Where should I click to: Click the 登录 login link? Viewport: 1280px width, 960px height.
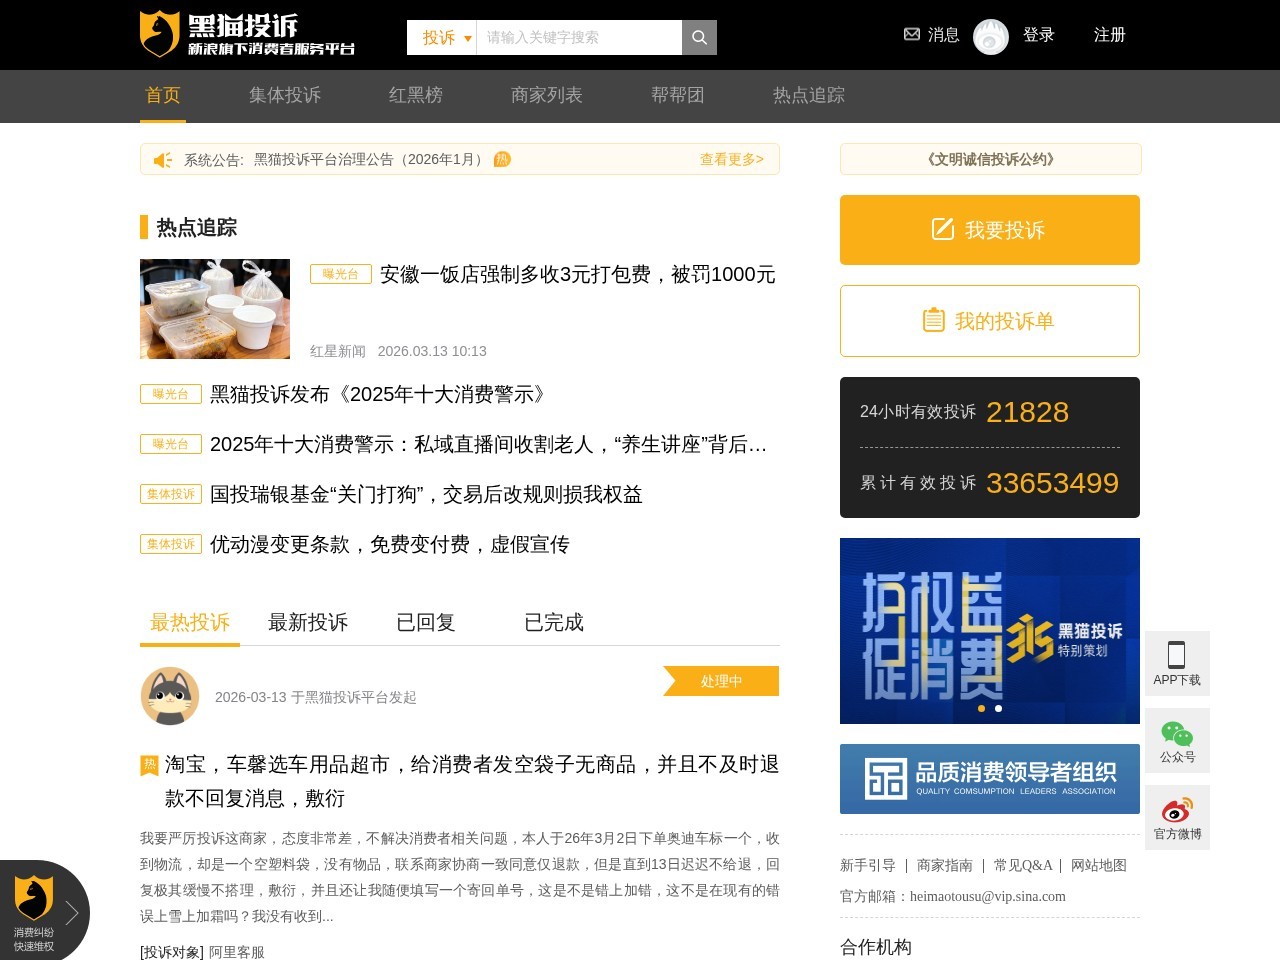click(x=1039, y=34)
